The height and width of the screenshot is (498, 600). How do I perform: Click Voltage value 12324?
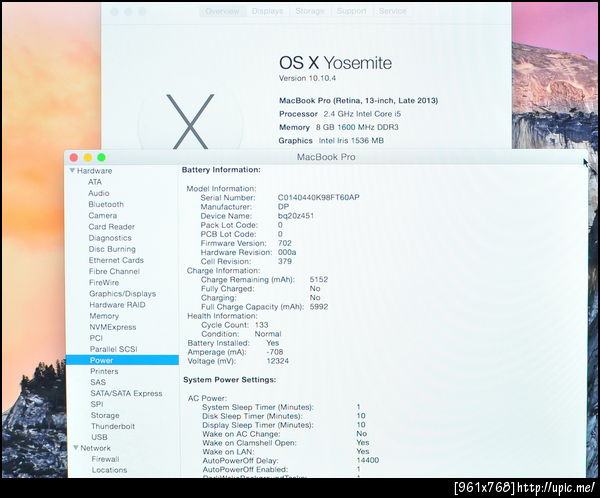click(277, 361)
